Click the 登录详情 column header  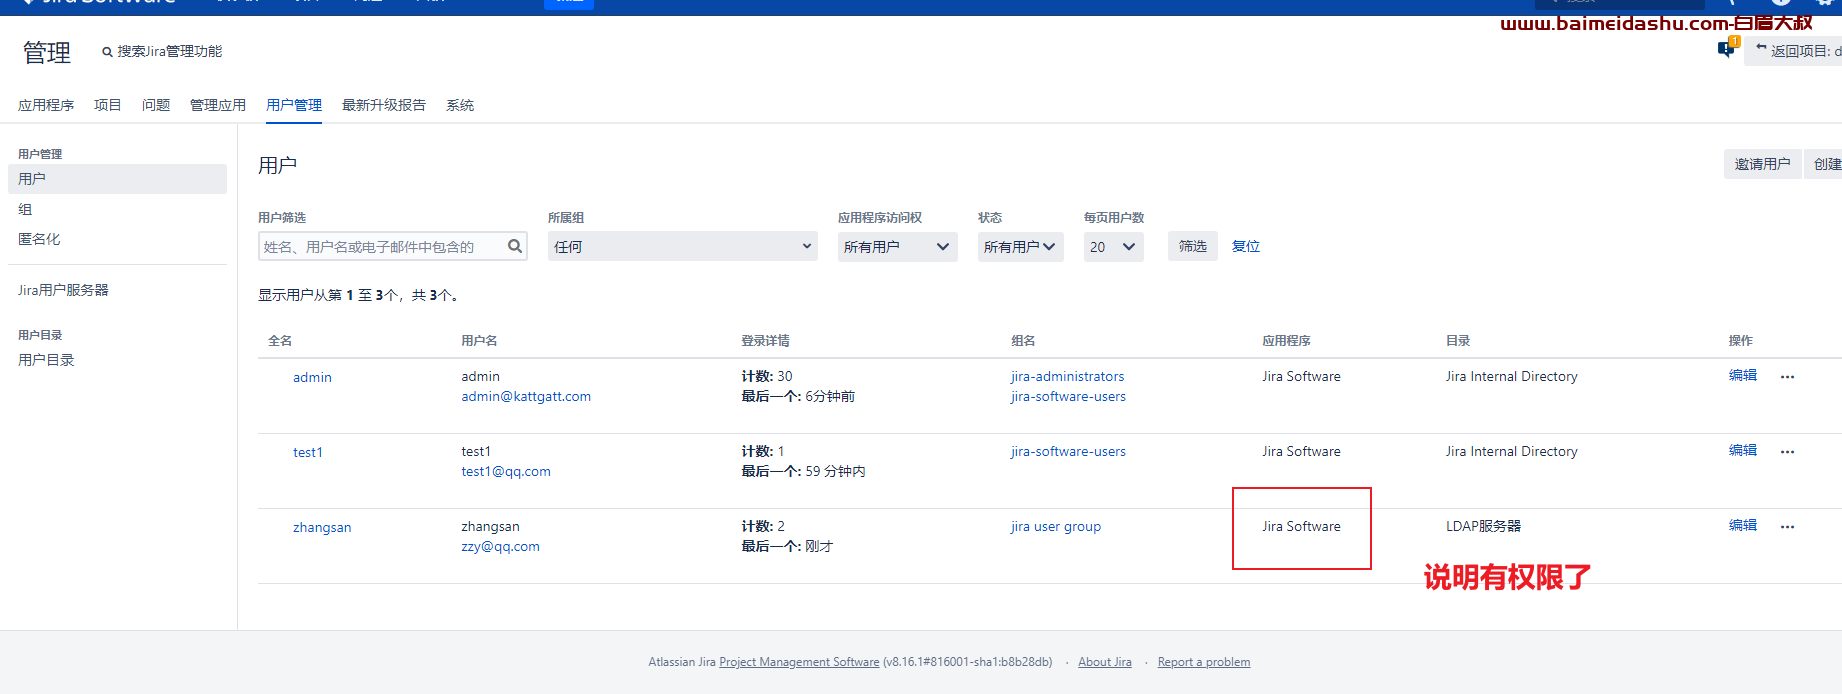coord(765,341)
